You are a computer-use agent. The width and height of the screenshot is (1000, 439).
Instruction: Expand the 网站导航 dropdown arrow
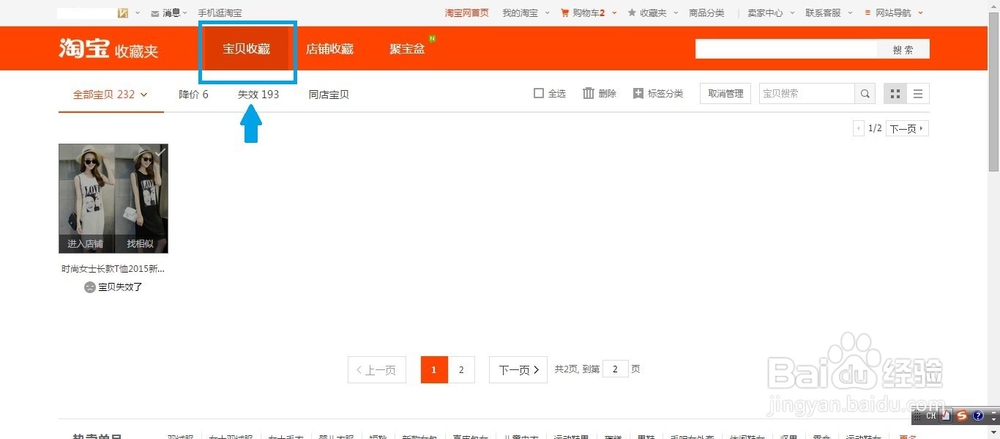pyautogui.click(x=920, y=13)
